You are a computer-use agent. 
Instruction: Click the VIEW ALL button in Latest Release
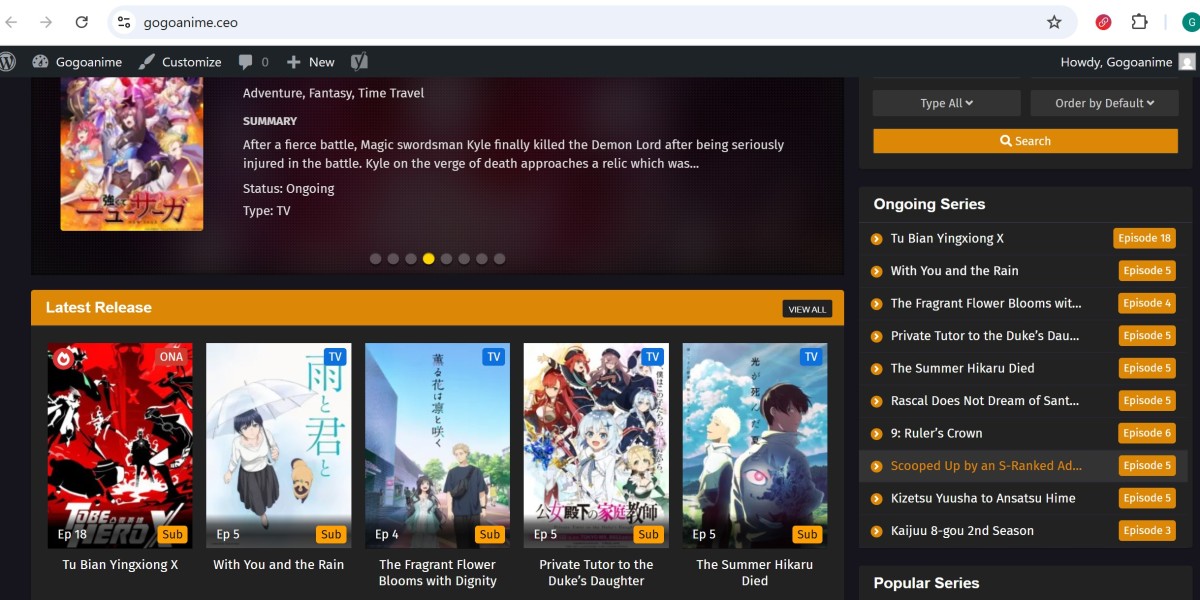click(x=807, y=309)
